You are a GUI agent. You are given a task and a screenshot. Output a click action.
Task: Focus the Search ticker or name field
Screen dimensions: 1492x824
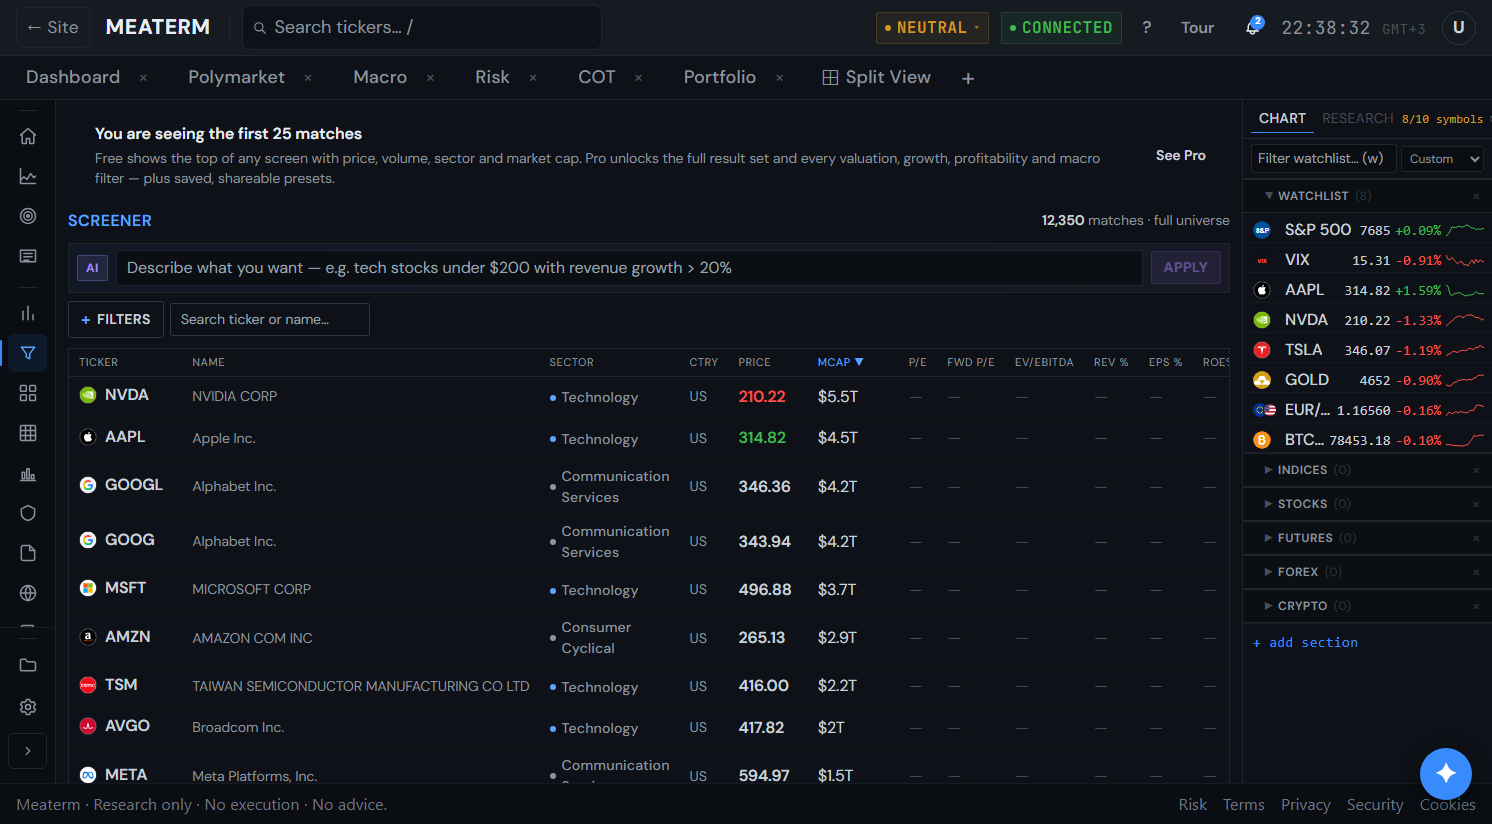coord(270,320)
